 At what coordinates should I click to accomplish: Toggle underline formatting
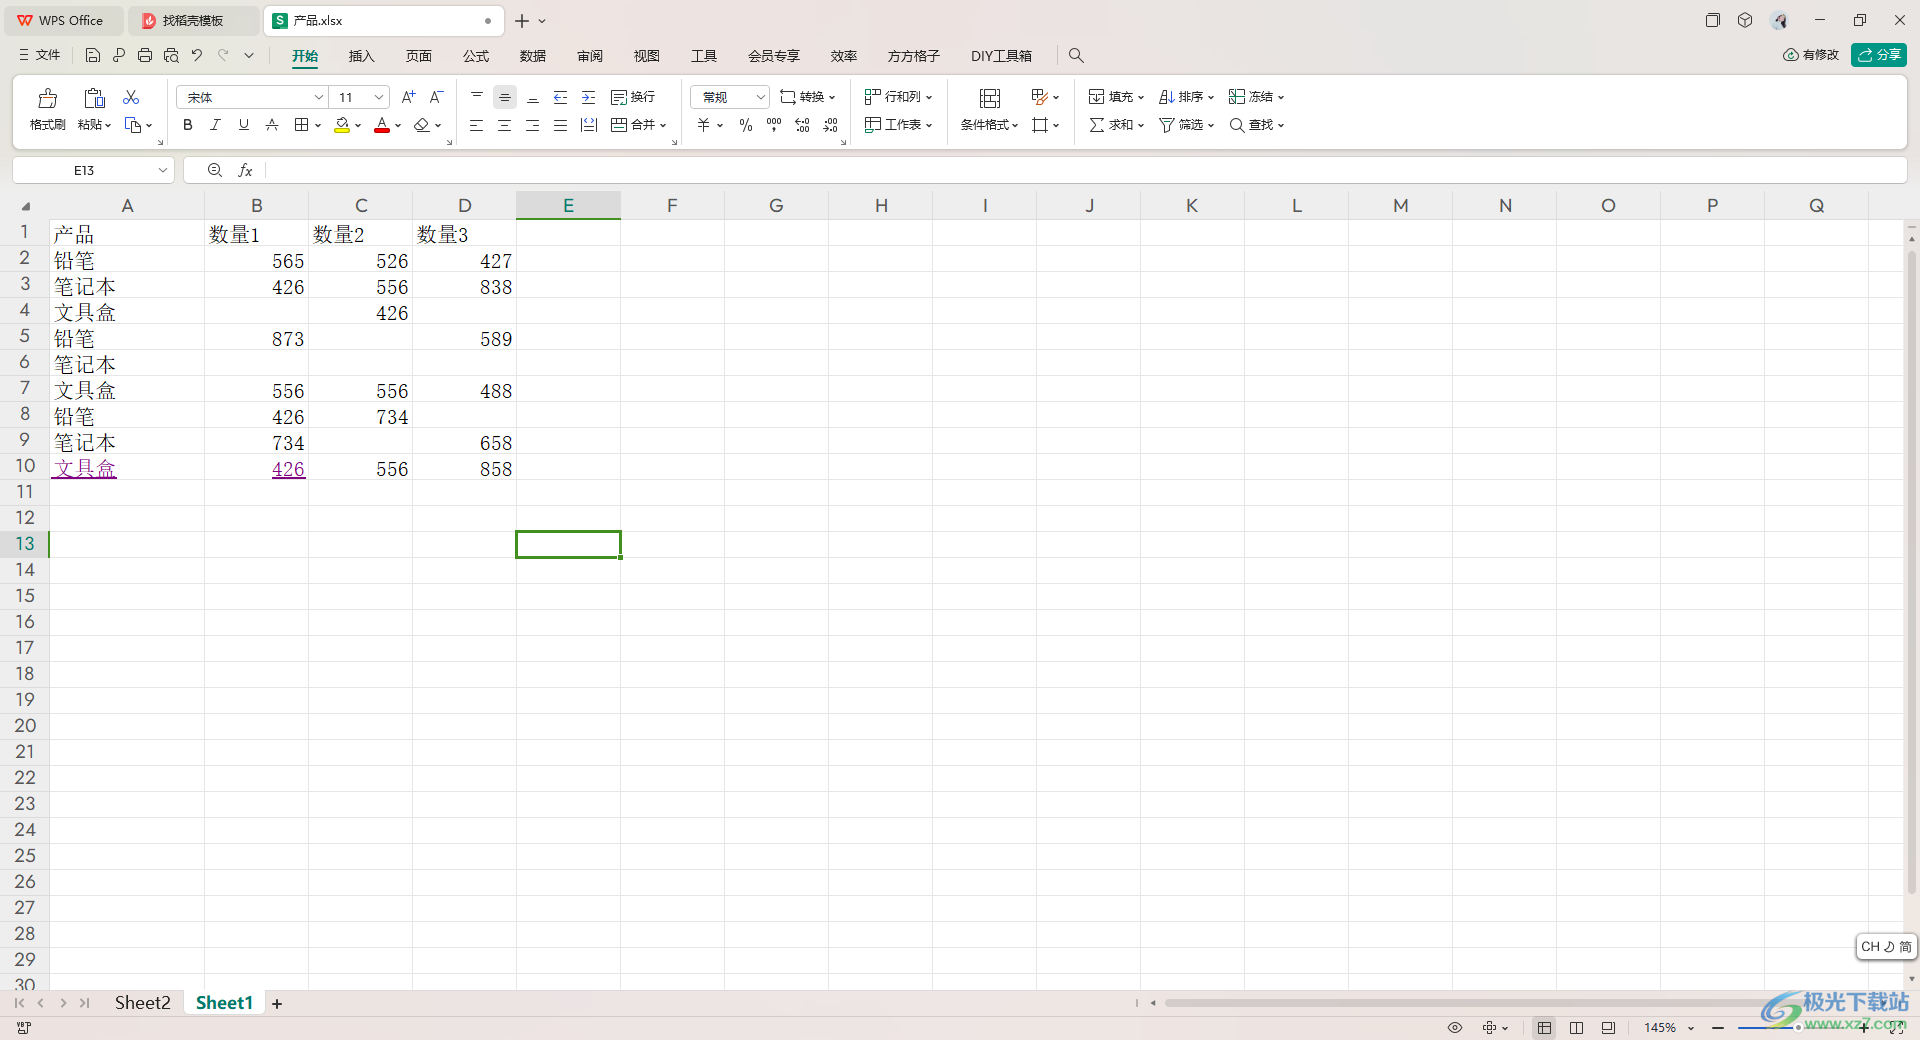[243, 125]
